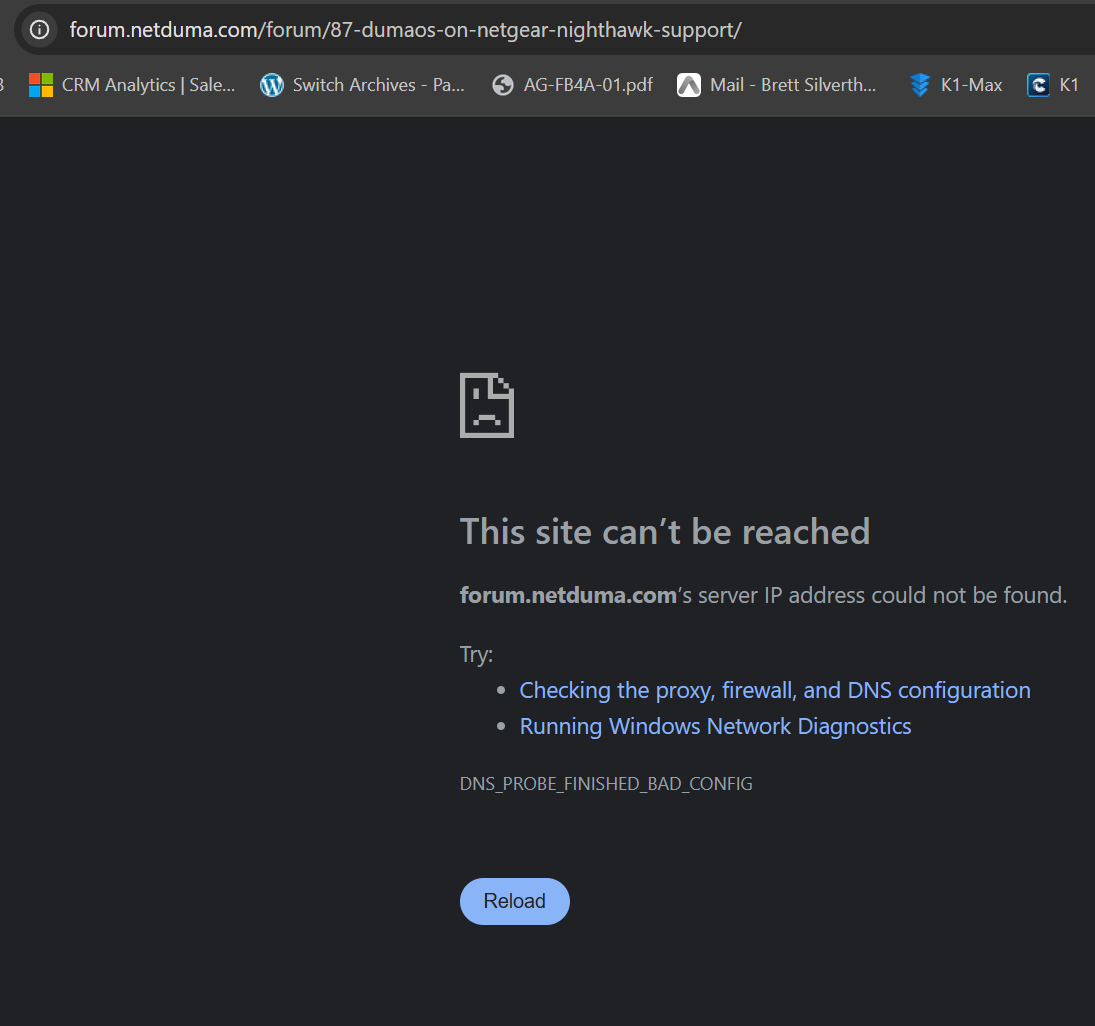Click the DNS_PROBE_FINISHED_BAD_CONFIG error code text
The image size is (1095, 1026).
point(606,784)
